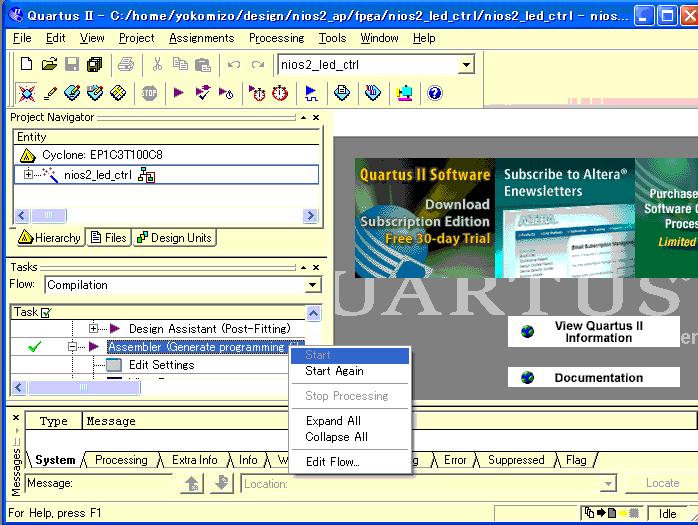
Task: Click the Compilation Report icon
Action: (x=342, y=93)
